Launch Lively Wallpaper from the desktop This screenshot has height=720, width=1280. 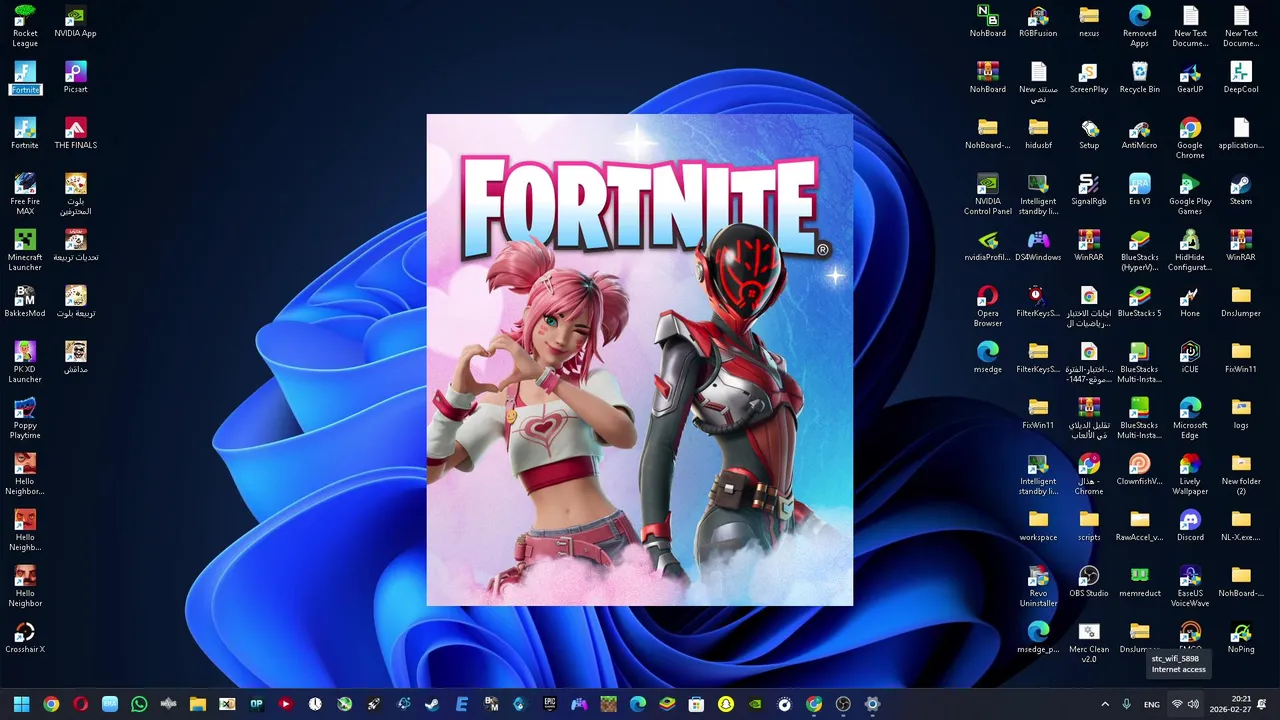1190,474
